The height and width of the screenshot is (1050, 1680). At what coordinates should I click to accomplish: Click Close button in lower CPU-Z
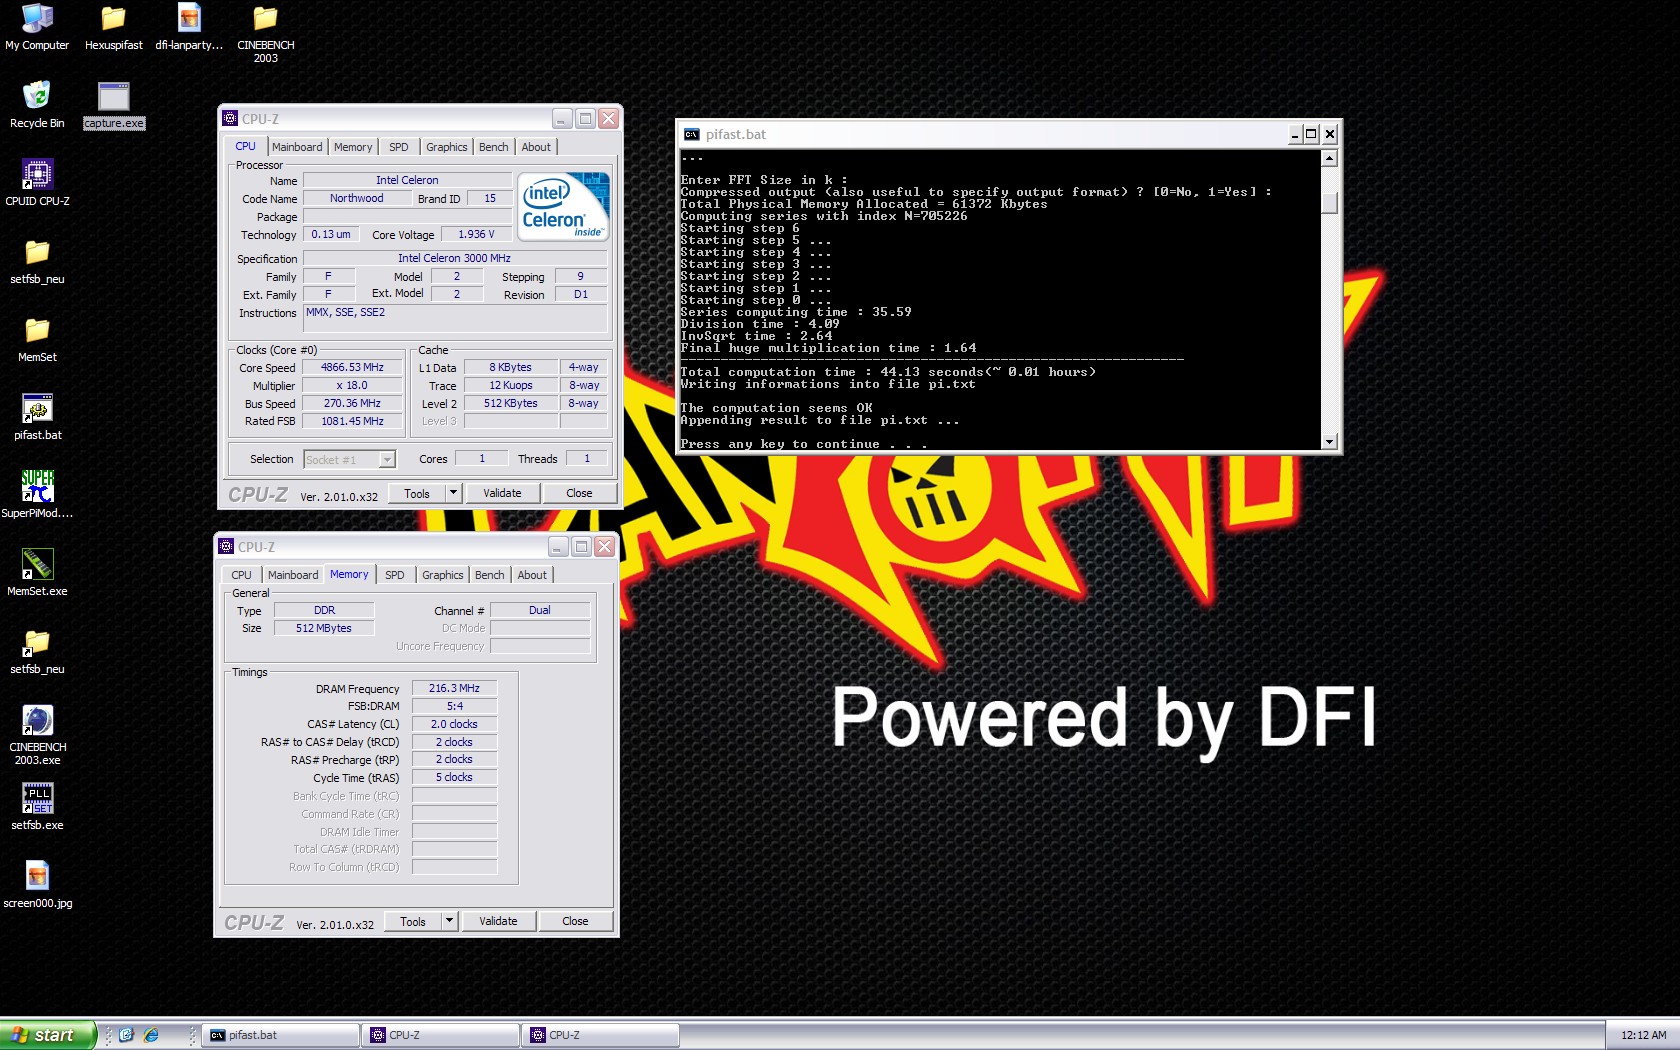(575, 921)
